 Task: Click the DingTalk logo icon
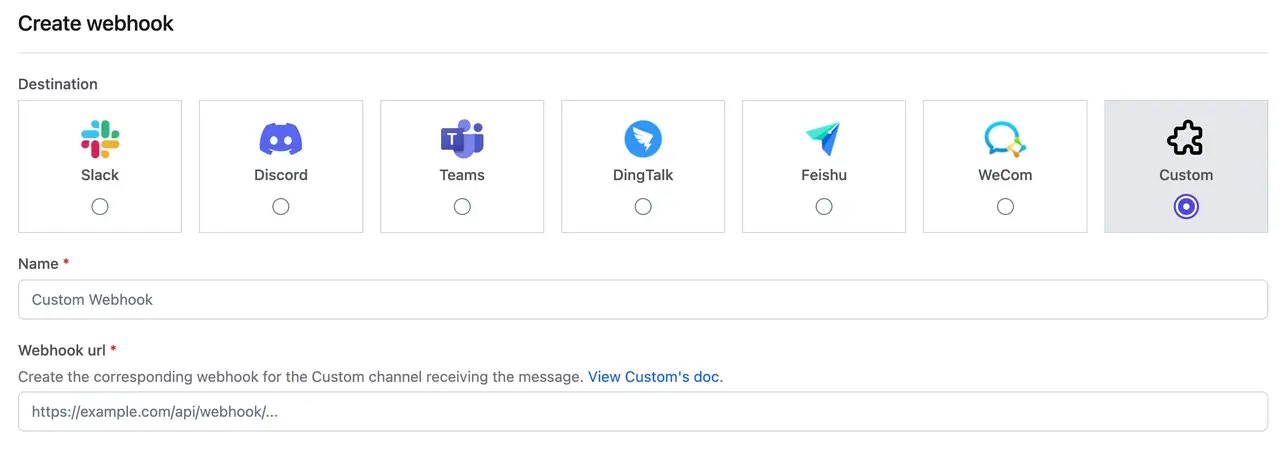pyautogui.click(x=643, y=139)
